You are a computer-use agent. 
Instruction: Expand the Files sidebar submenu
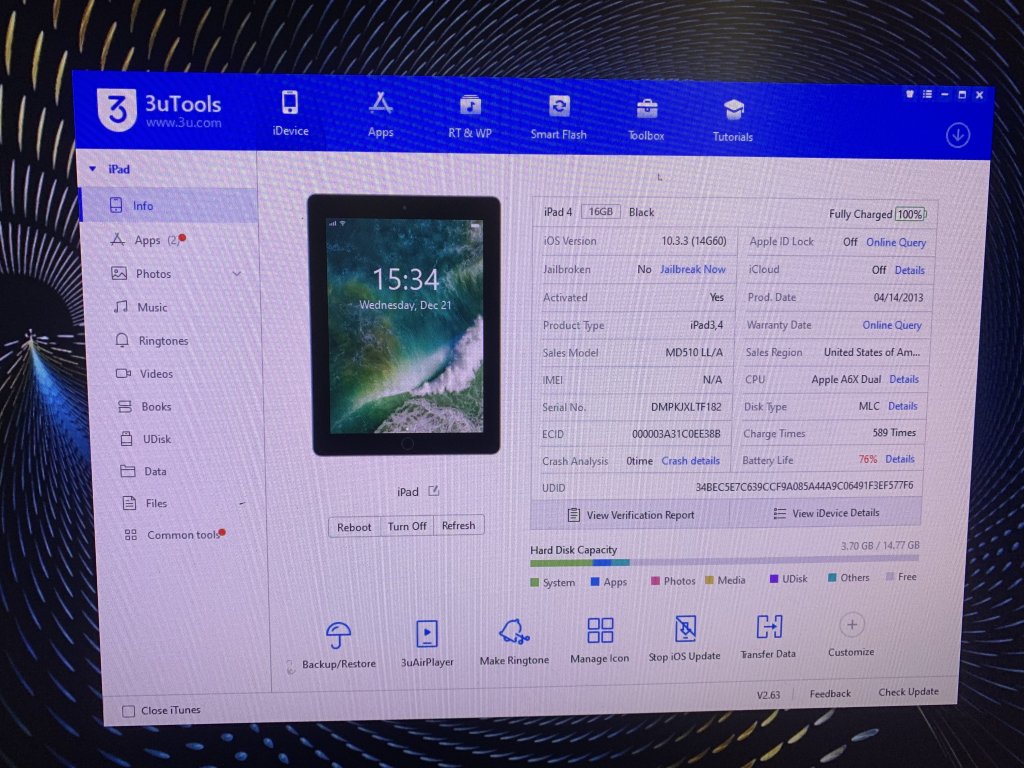(242, 504)
